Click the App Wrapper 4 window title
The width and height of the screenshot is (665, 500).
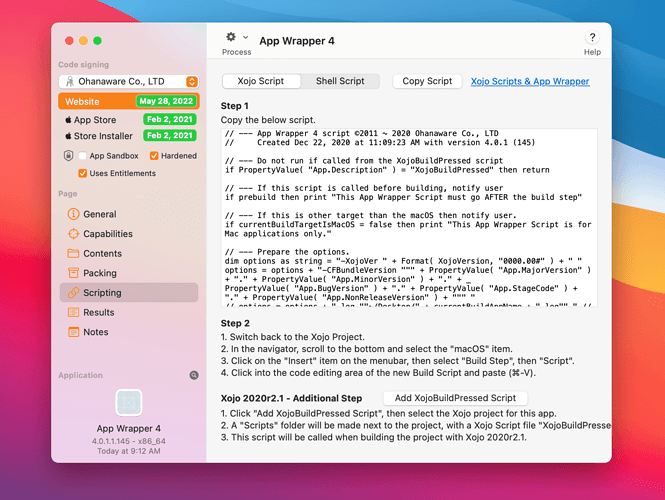tap(297, 41)
